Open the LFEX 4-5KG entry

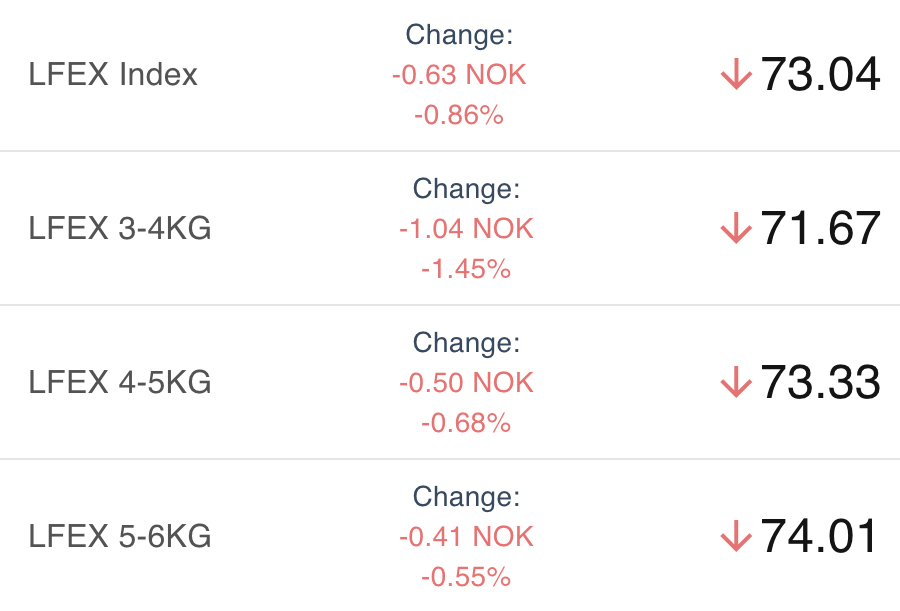point(120,383)
